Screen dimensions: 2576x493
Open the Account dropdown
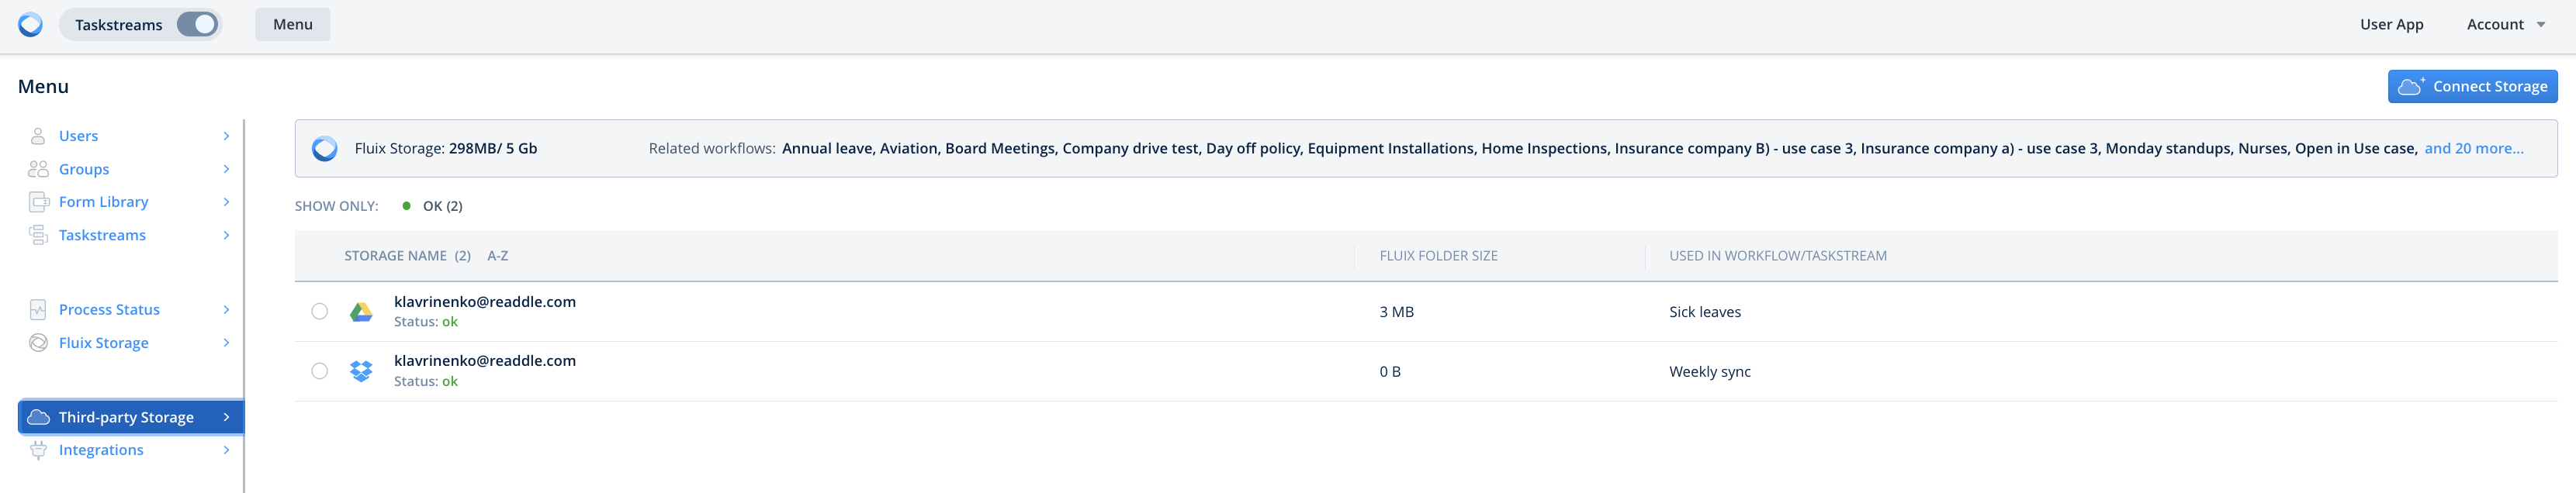click(x=2505, y=25)
